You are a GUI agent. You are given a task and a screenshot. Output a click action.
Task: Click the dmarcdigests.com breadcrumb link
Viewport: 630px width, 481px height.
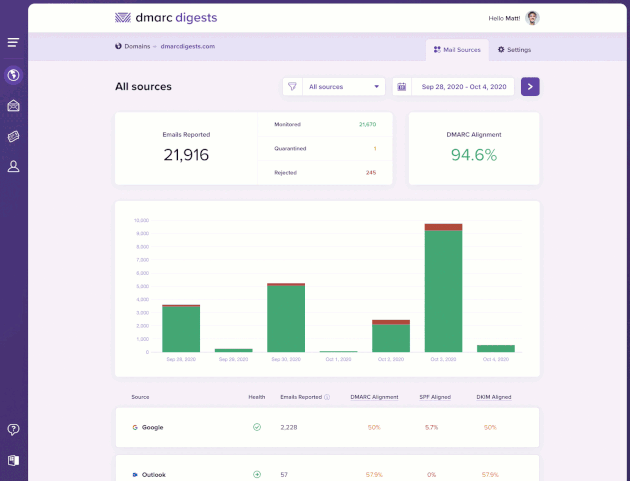pos(188,46)
